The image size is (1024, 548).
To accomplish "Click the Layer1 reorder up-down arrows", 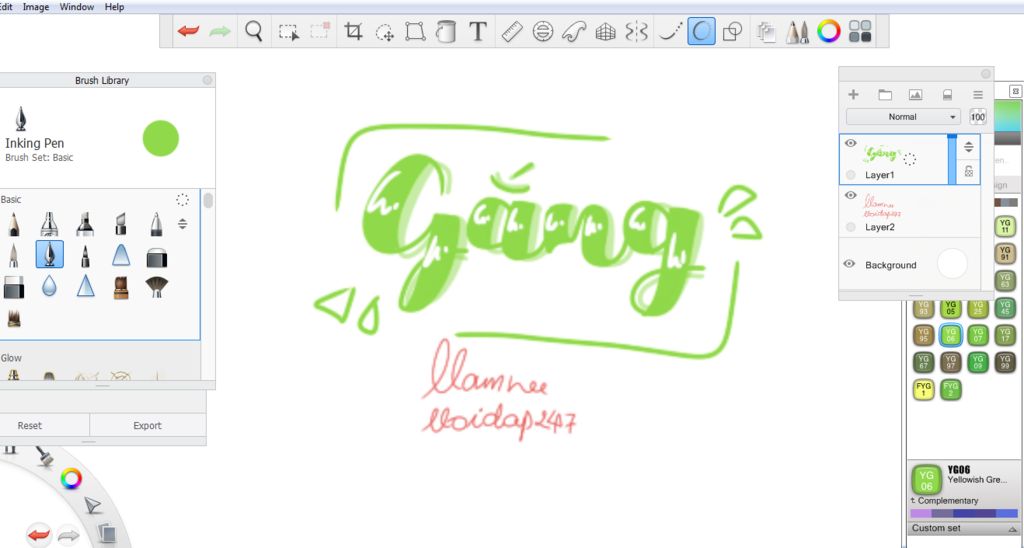I will [x=968, y=147].
